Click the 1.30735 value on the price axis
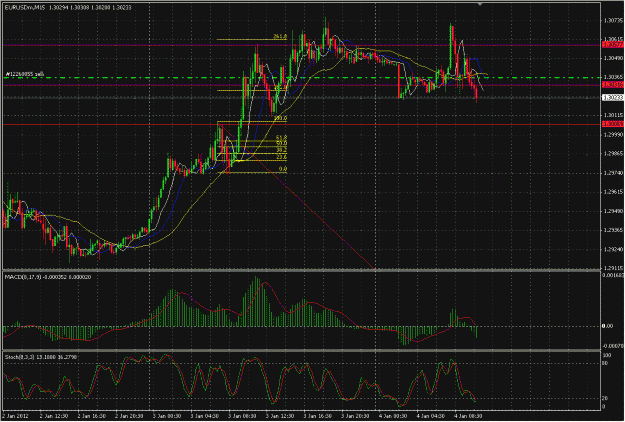The height and width of the screenshot is (422, 625). click(x=613, y=20)
